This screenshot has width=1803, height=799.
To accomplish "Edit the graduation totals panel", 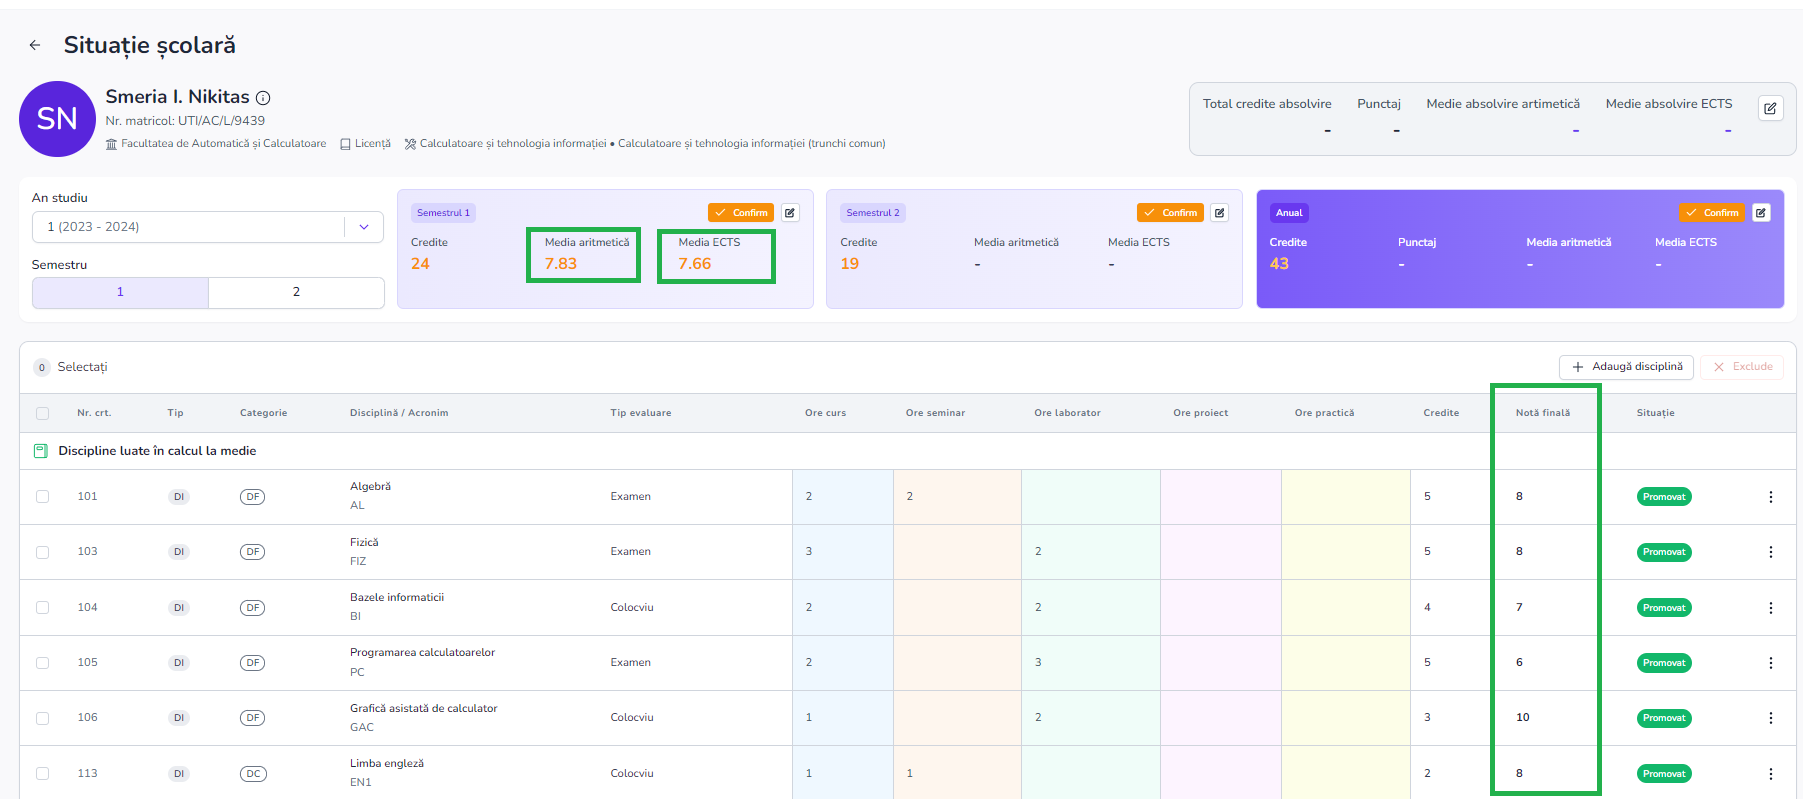I will pyautogui.click(x=1770, y=108).
